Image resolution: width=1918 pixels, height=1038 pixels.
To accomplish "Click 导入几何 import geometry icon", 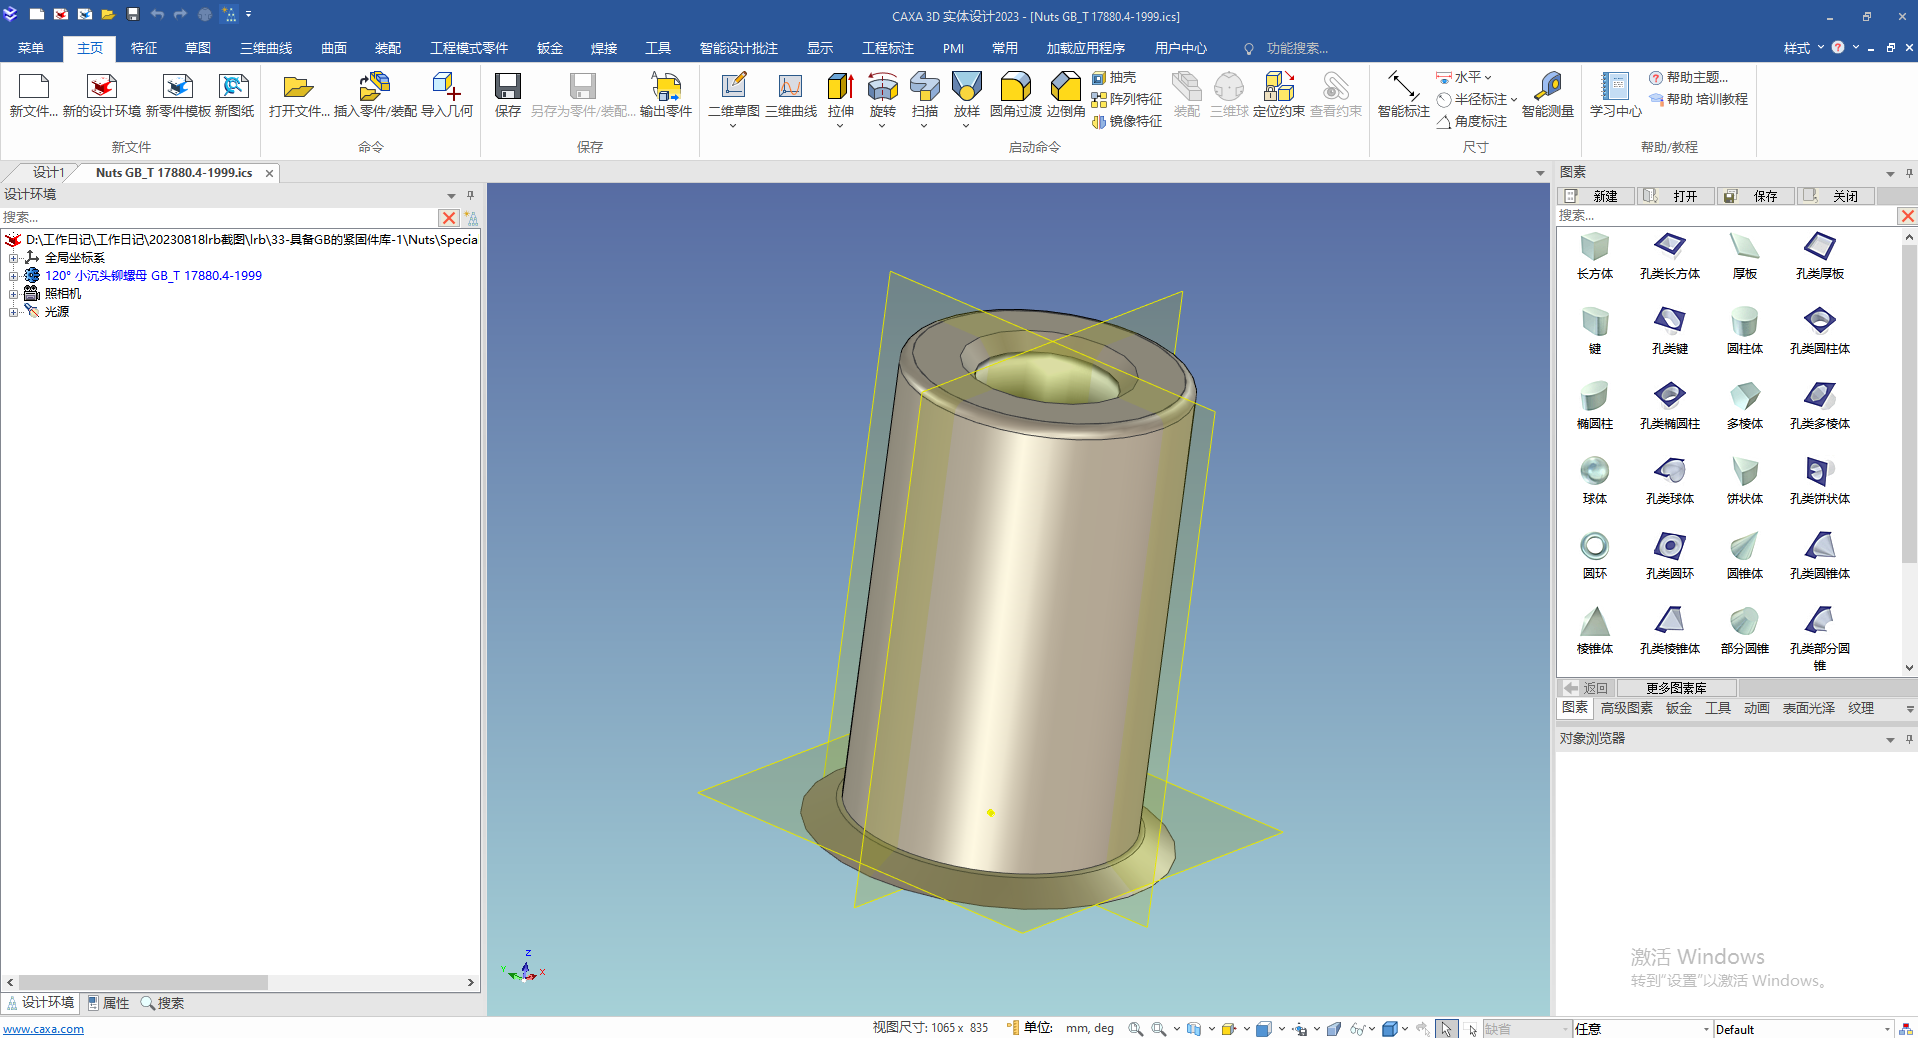I will 446,87.
